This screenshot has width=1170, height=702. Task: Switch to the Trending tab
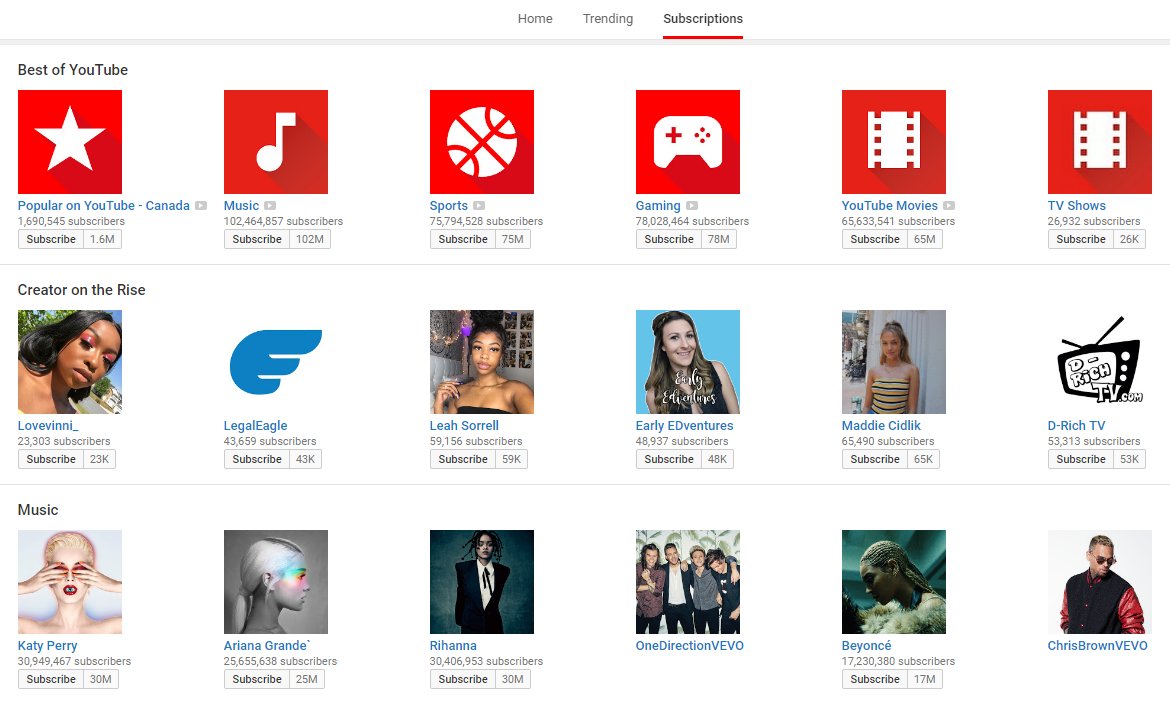(x=607, y=19)
